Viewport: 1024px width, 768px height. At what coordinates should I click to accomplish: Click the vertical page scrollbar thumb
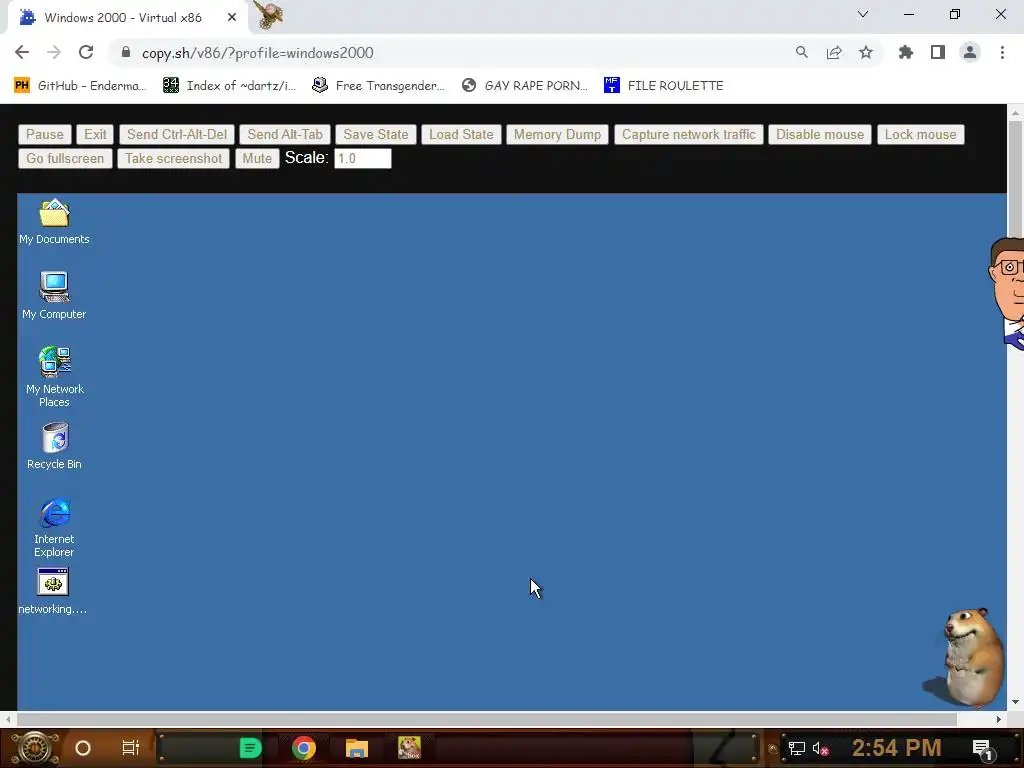(x=1015, y=178)
